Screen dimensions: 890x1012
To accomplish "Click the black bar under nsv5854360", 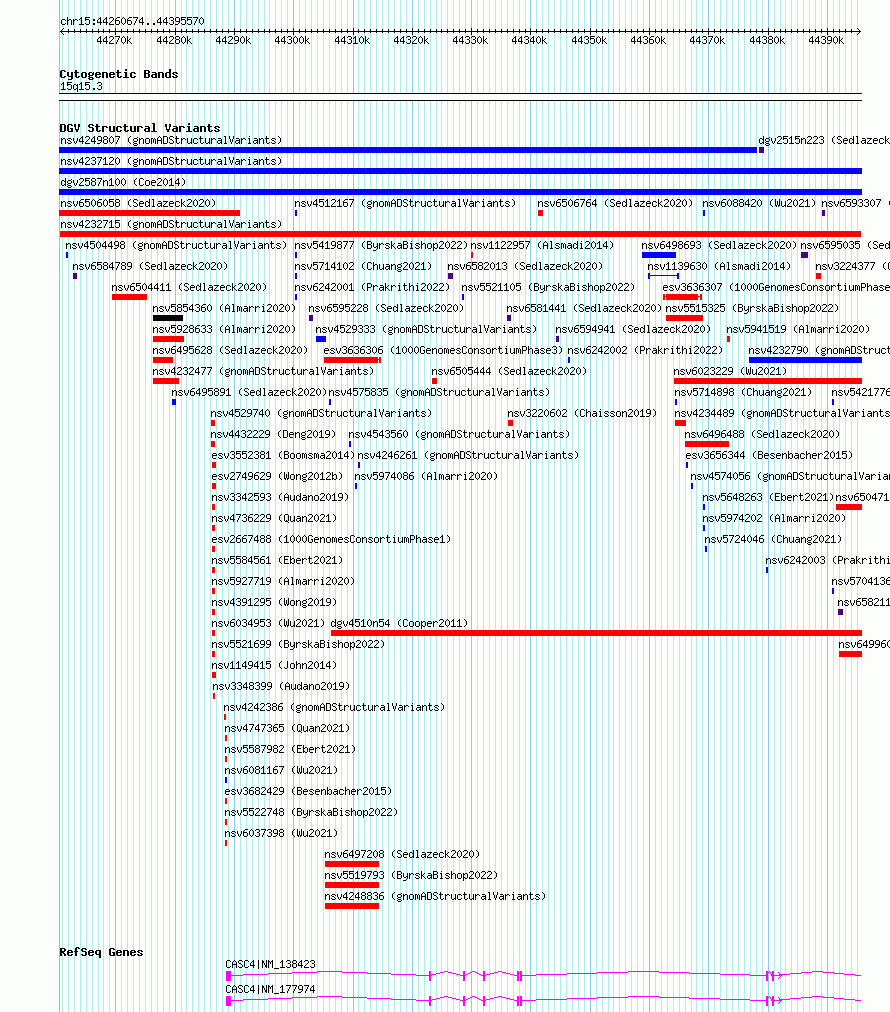I will point(168,318).
